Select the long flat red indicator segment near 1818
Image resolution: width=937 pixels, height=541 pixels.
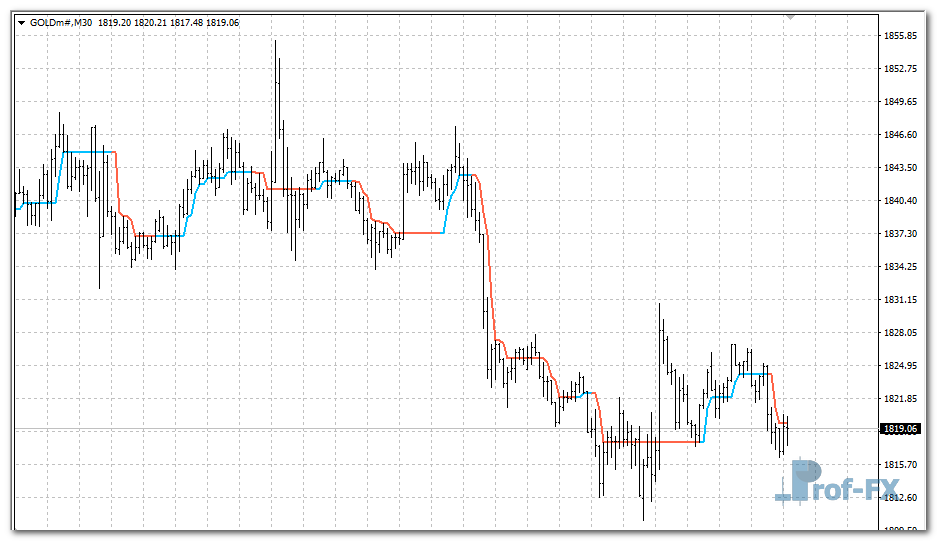(650, 441)
